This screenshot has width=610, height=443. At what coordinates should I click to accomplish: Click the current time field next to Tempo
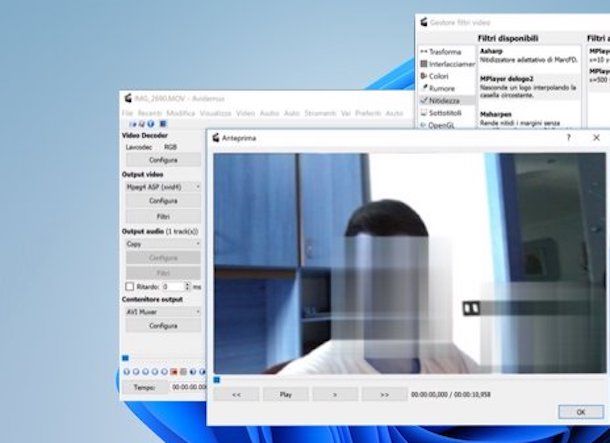pyautogui.click(x=188, y=387)
